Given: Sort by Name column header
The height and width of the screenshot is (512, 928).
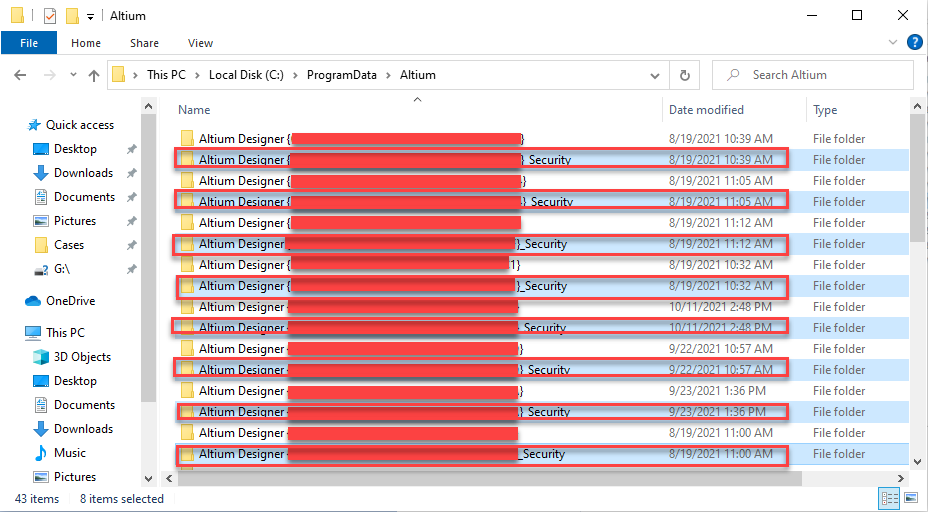Looking at the screenshot, I should pos(194,110).
